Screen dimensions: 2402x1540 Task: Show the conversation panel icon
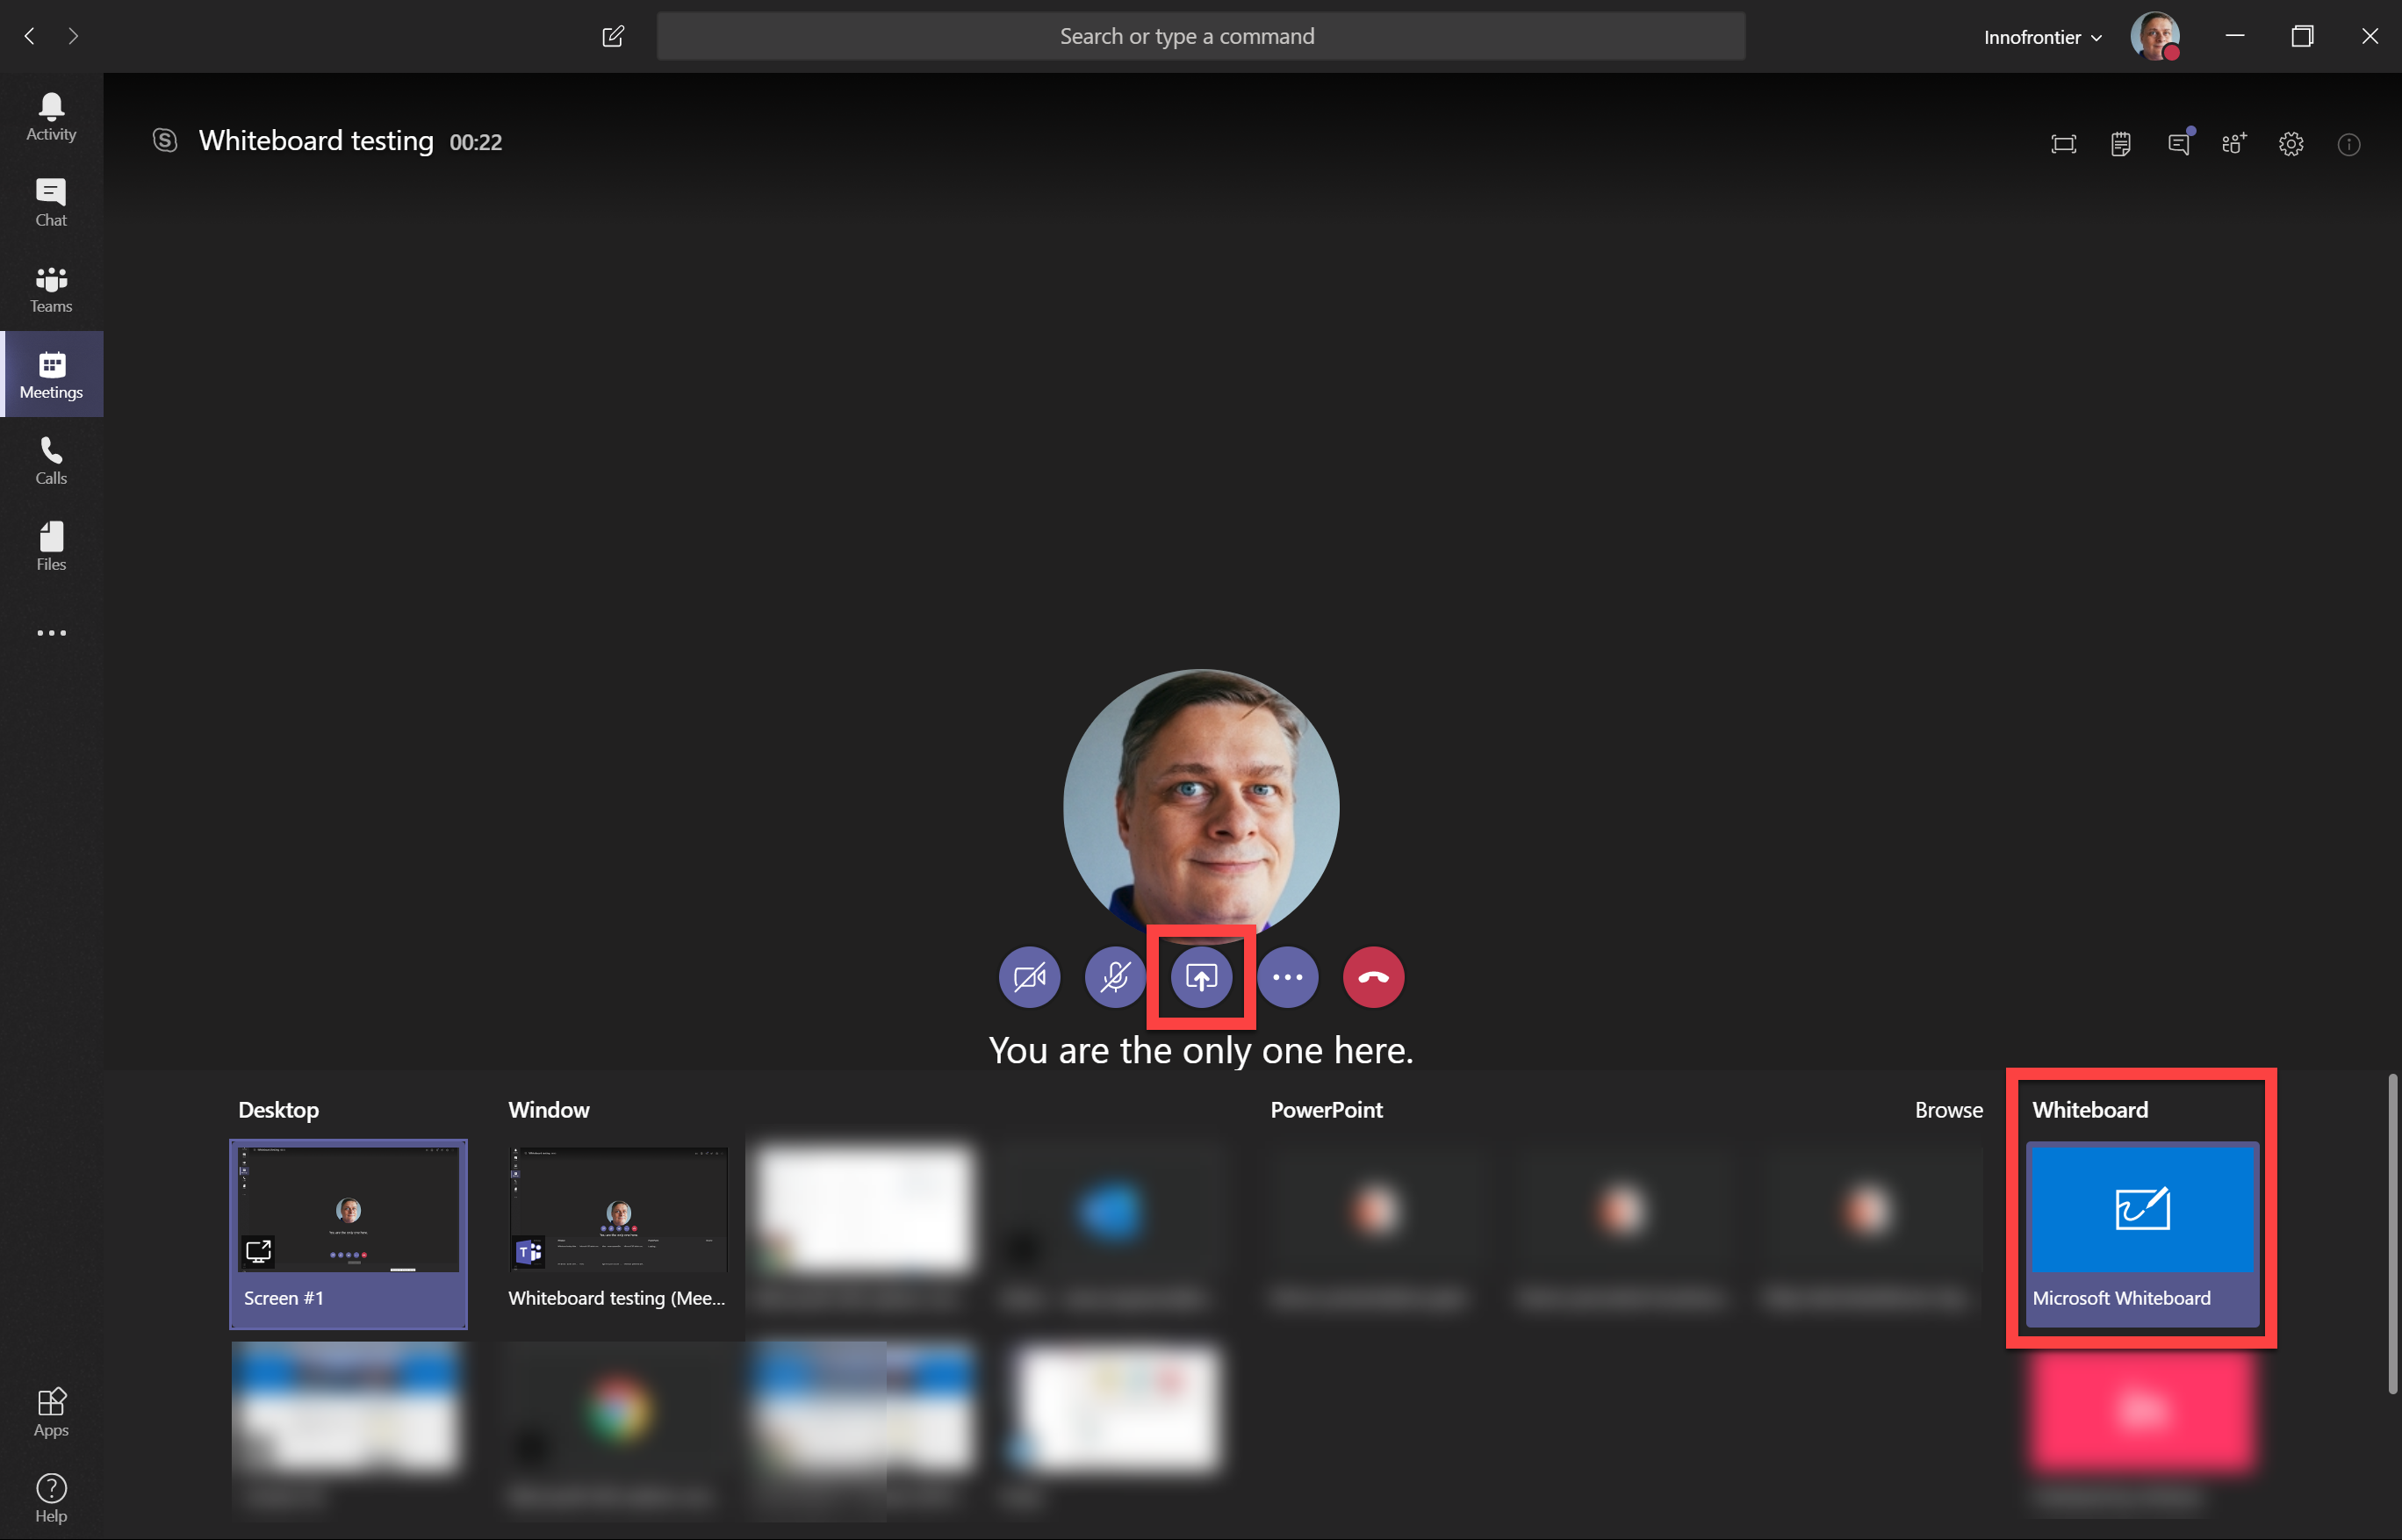2178,144
